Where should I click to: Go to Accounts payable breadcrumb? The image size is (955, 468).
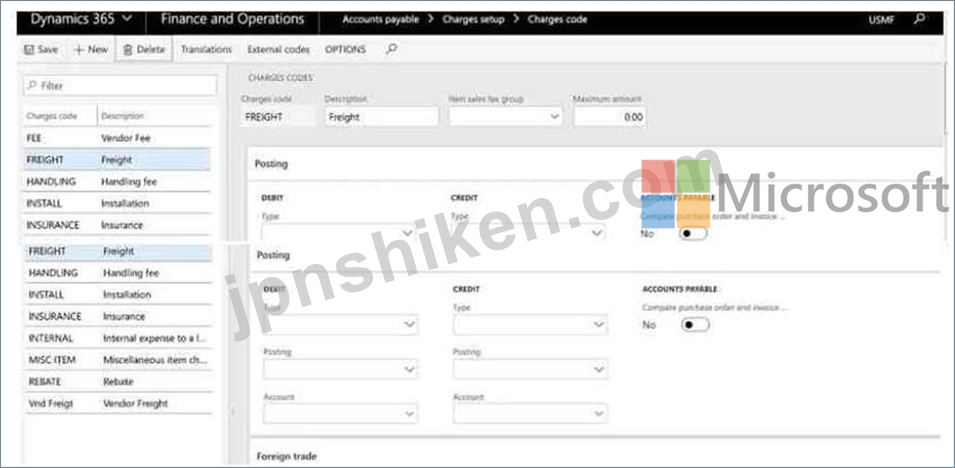[381, 20]
